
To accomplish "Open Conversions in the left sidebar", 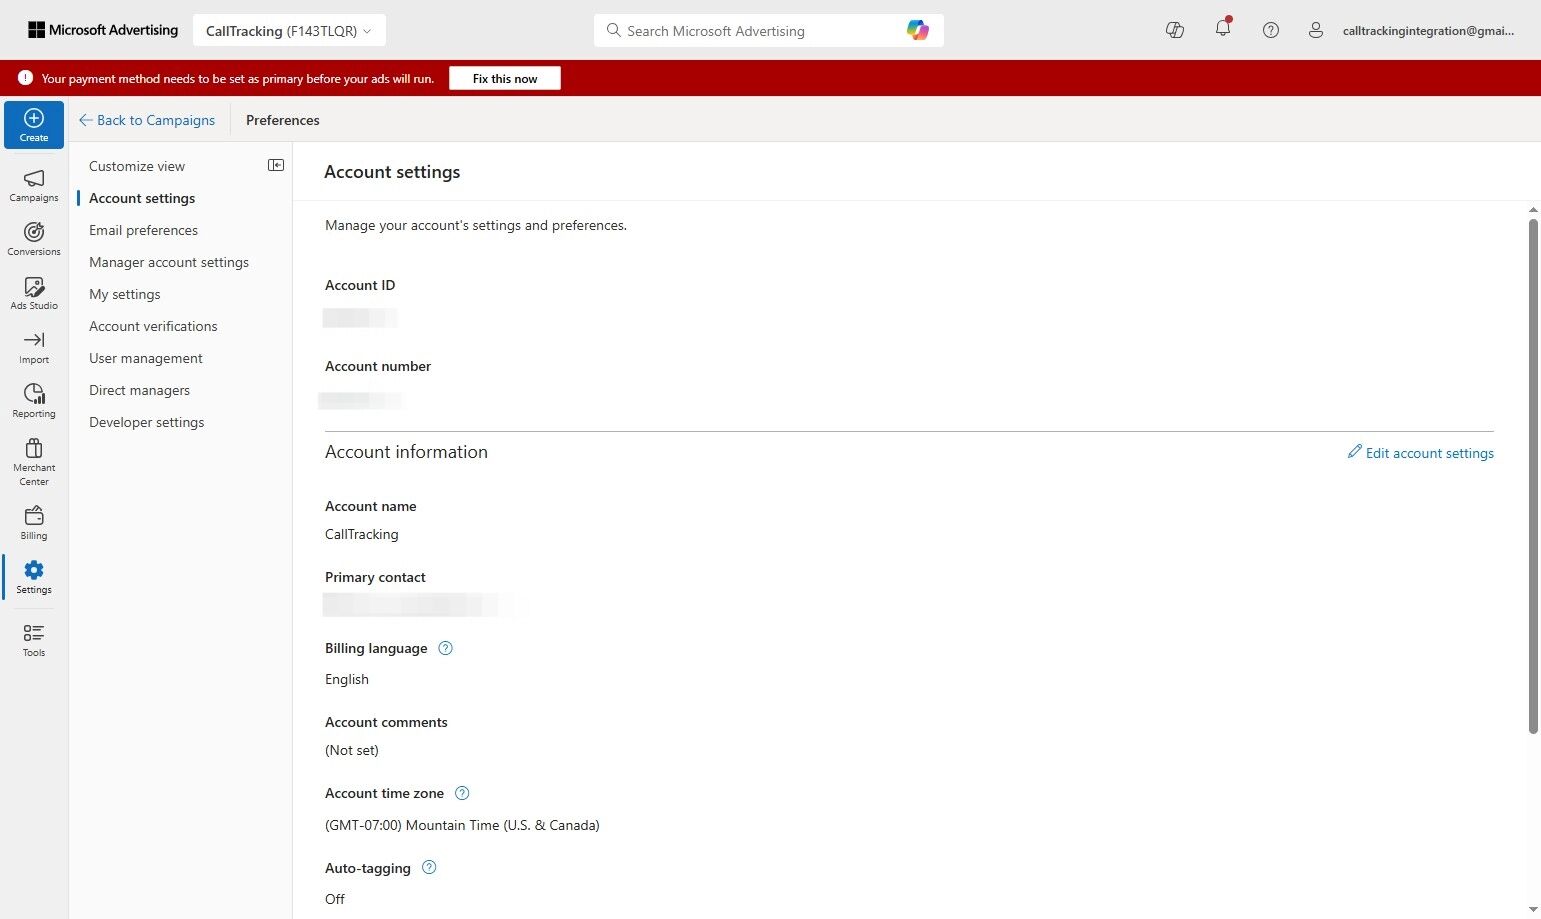I will 34,239.
